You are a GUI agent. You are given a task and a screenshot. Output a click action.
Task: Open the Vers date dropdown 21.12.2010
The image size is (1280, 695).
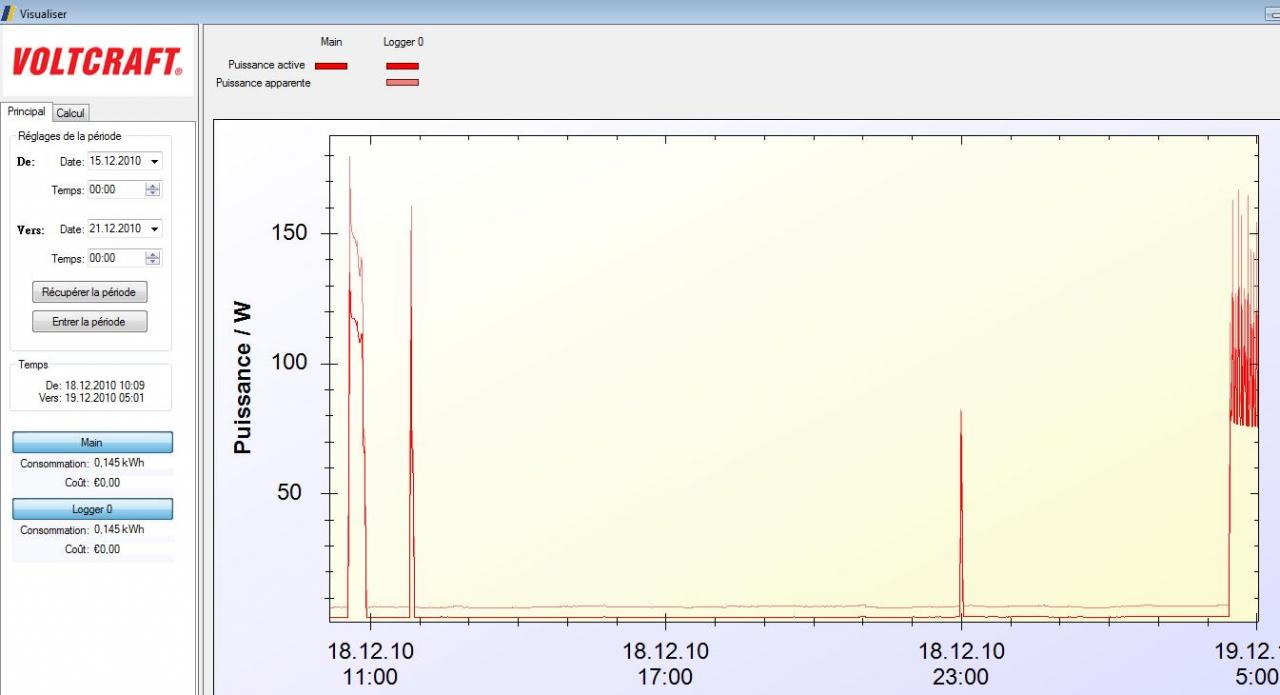(155, 229)
